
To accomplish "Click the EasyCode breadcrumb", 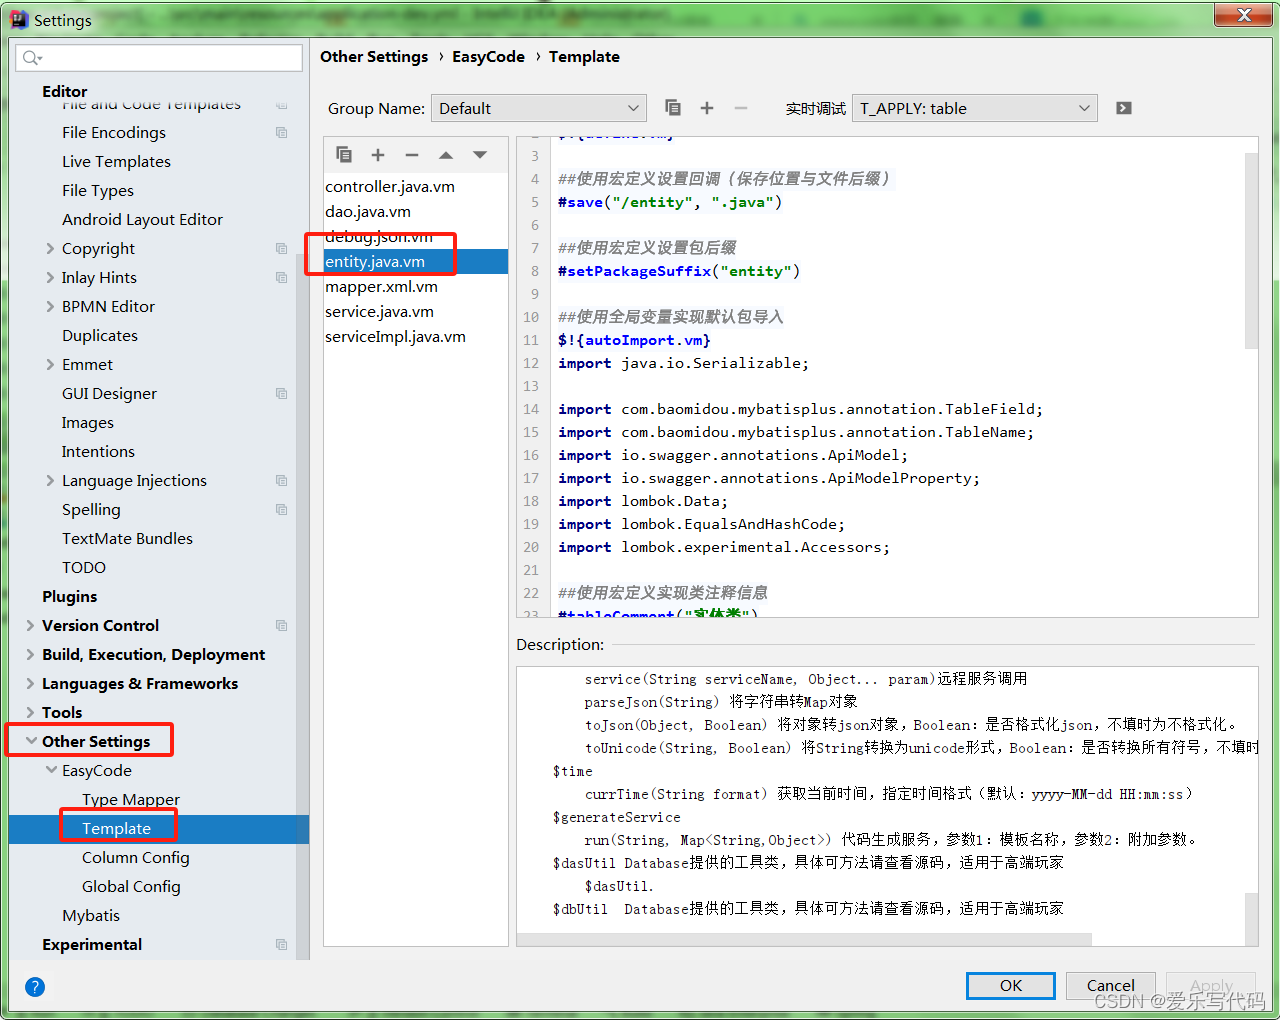I will coord(488,57).
